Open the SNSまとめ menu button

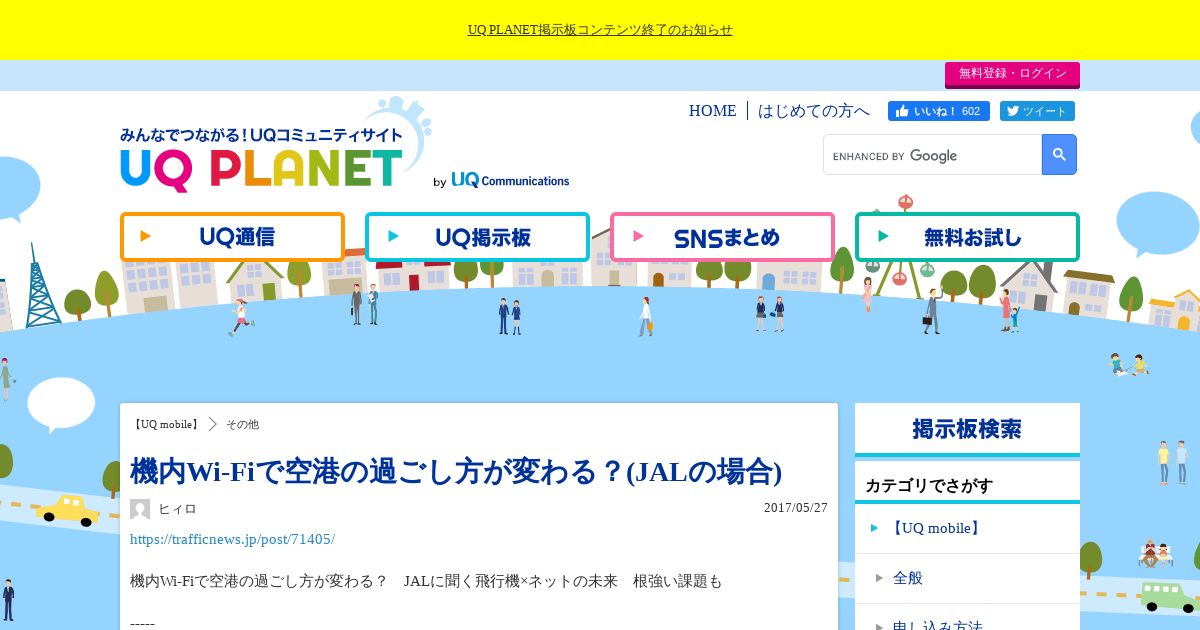pos(722,237)
